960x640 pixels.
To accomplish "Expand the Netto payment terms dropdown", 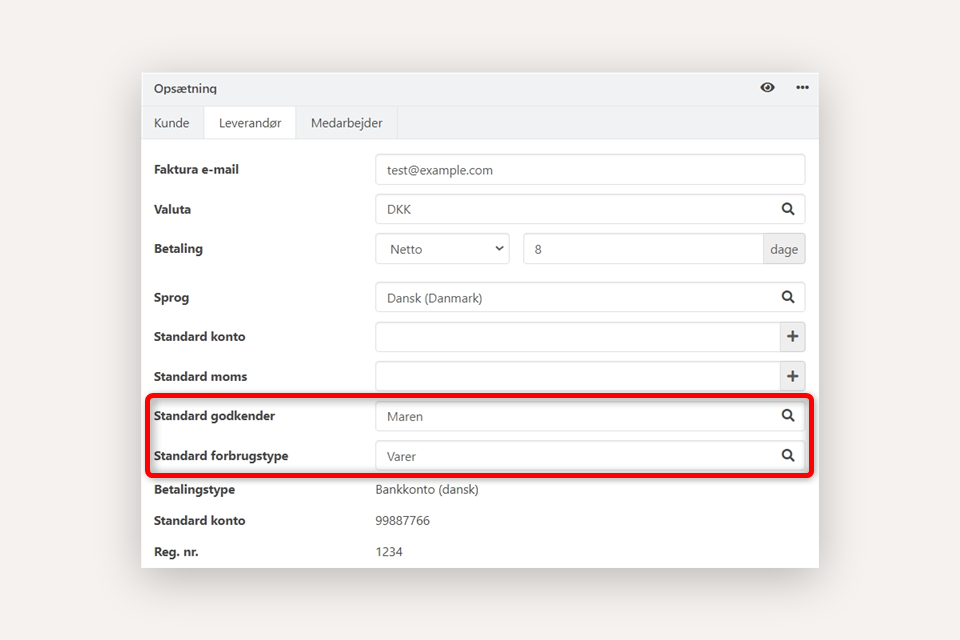I will [x=443, y=249].
